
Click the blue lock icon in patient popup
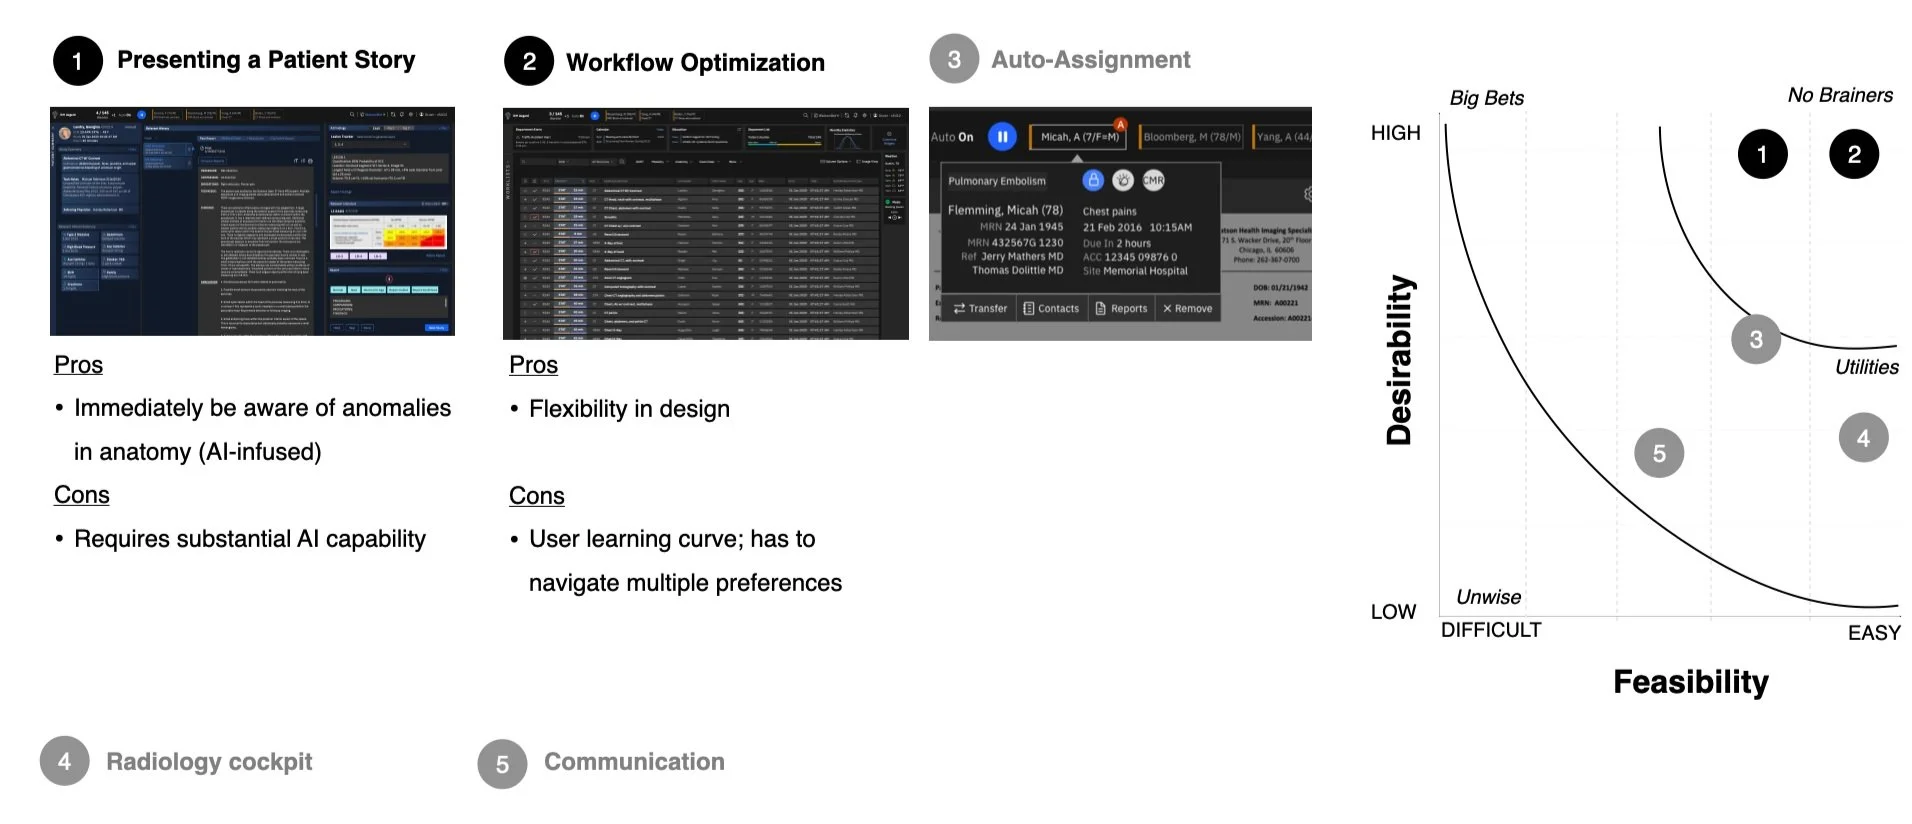[1093, 180]
